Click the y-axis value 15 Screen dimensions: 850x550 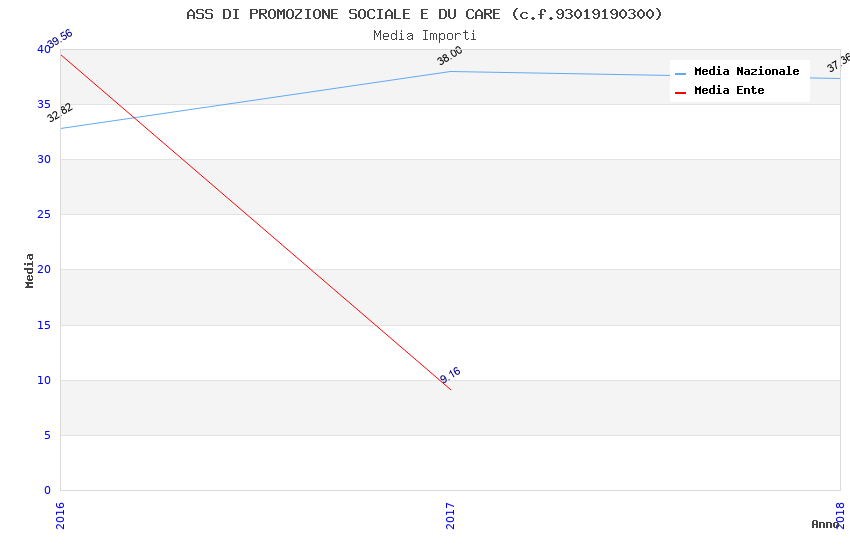click(x=44, y=325)
